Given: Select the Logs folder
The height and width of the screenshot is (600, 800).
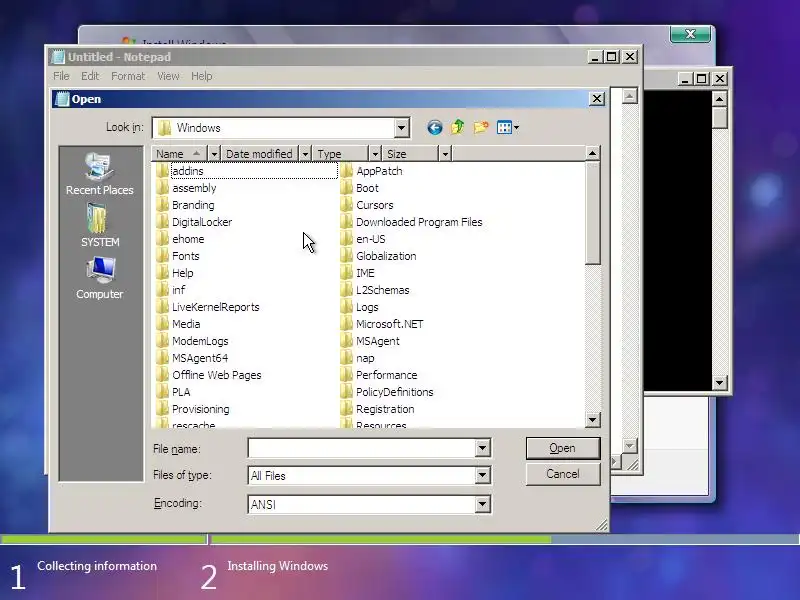Looking at the screenshot, I should (360, 307).
